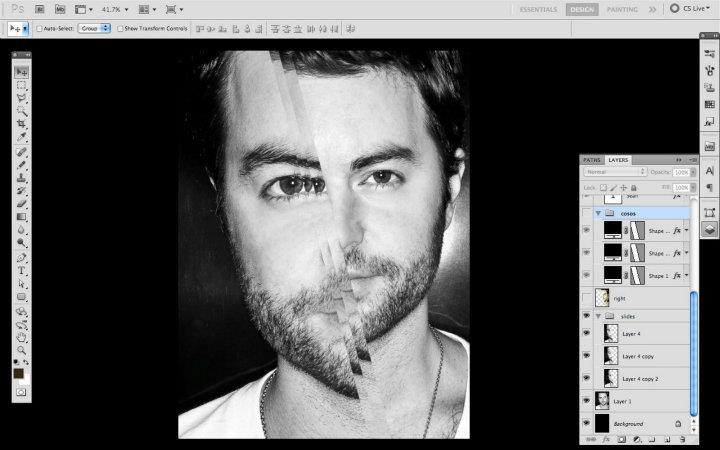Open the Character panel icon in the dock
The image size is (720, 450).
click(709, 171)
